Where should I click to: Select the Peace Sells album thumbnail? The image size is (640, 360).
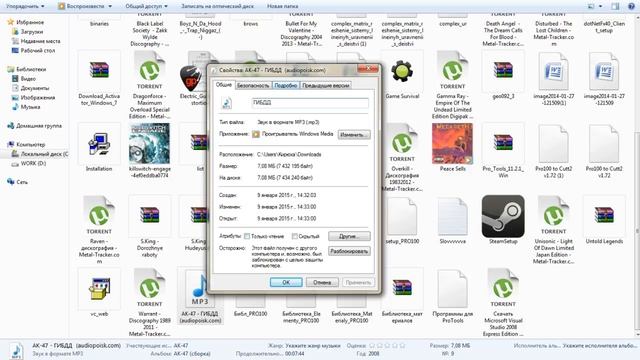[x=453, y=144]
